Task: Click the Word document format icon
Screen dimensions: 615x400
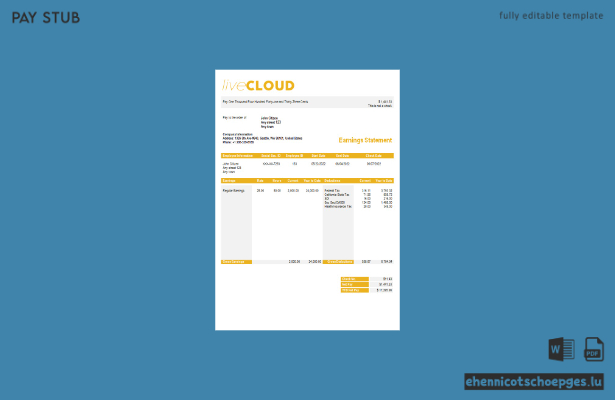Action: (x=562, y=349)
